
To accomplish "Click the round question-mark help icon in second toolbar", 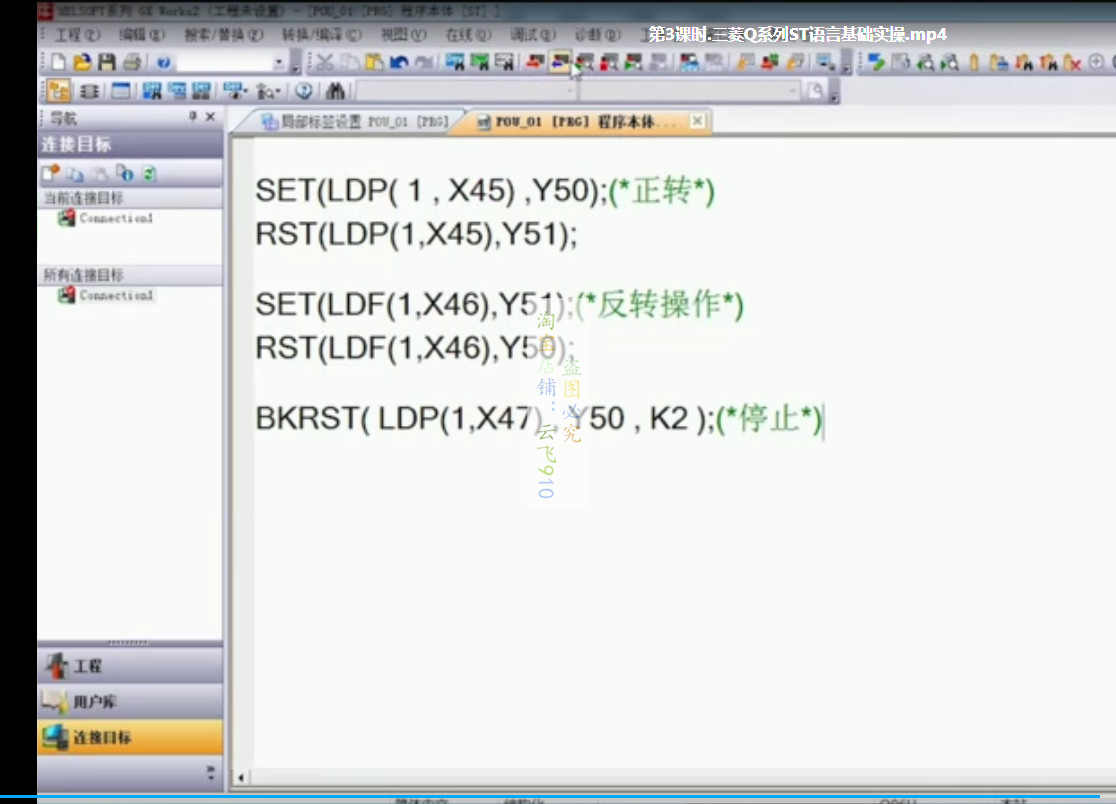I will tap(304, 91).
